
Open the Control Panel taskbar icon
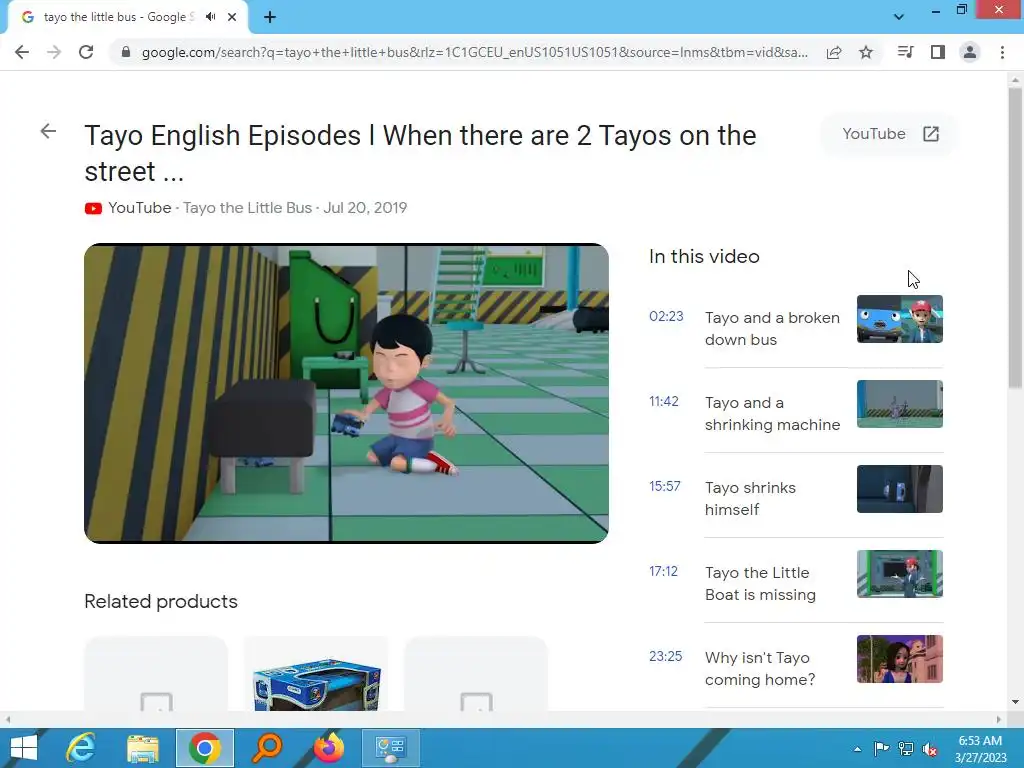coord(391,748)
